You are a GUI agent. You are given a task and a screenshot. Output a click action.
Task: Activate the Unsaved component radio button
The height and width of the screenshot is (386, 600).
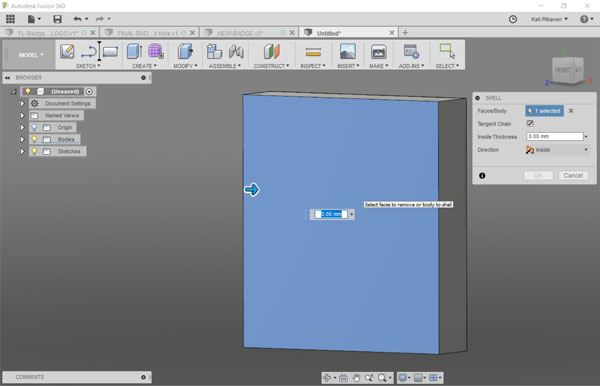pyautogui.click(x=89, y=91)
